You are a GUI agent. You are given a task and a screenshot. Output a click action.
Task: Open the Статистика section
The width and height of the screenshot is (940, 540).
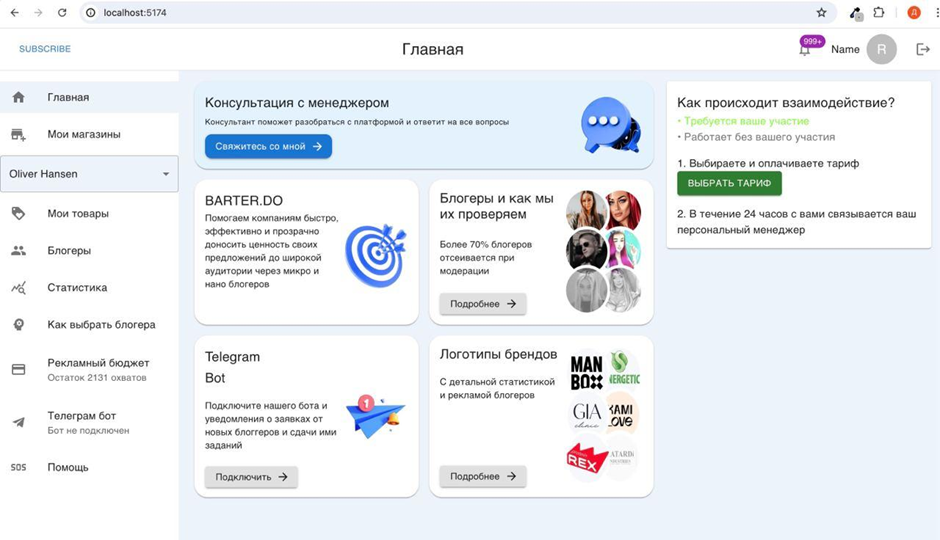pyautogui.click(x=89, y=288)
